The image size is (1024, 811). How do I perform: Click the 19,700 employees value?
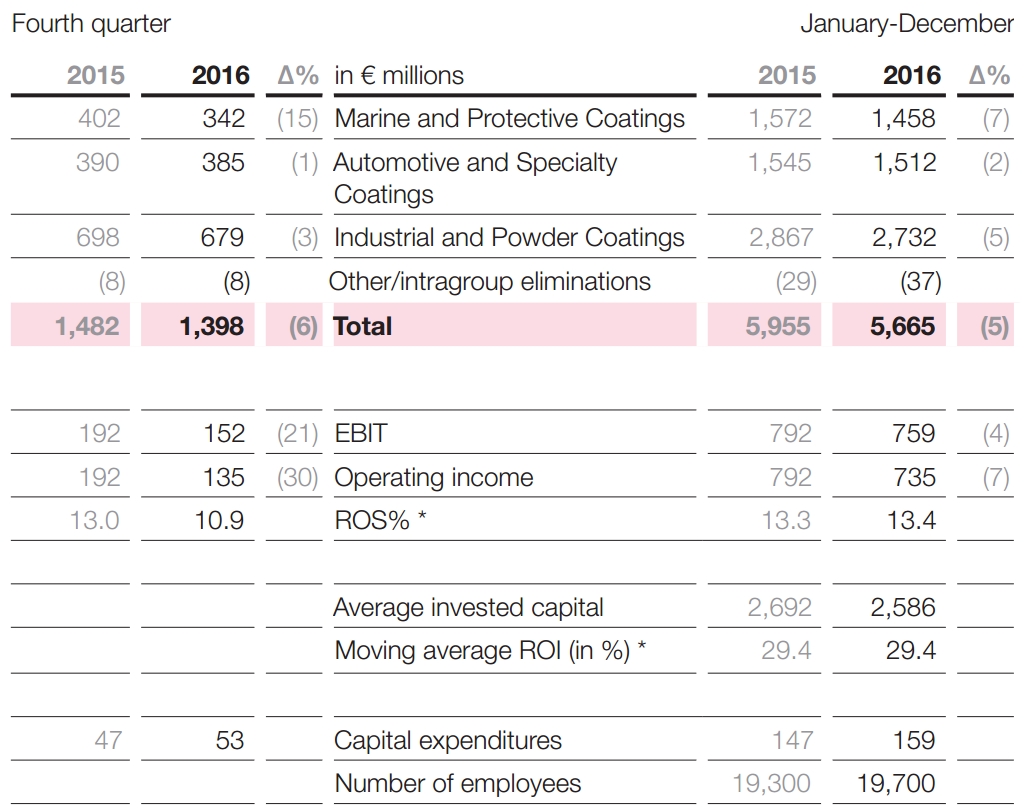(x=897, y=784)
